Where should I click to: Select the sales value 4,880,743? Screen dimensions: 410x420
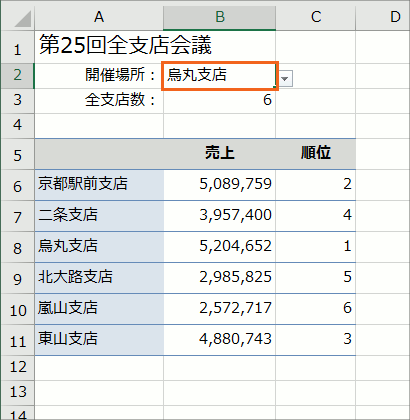pyautogui.click(x=220, y=340)
